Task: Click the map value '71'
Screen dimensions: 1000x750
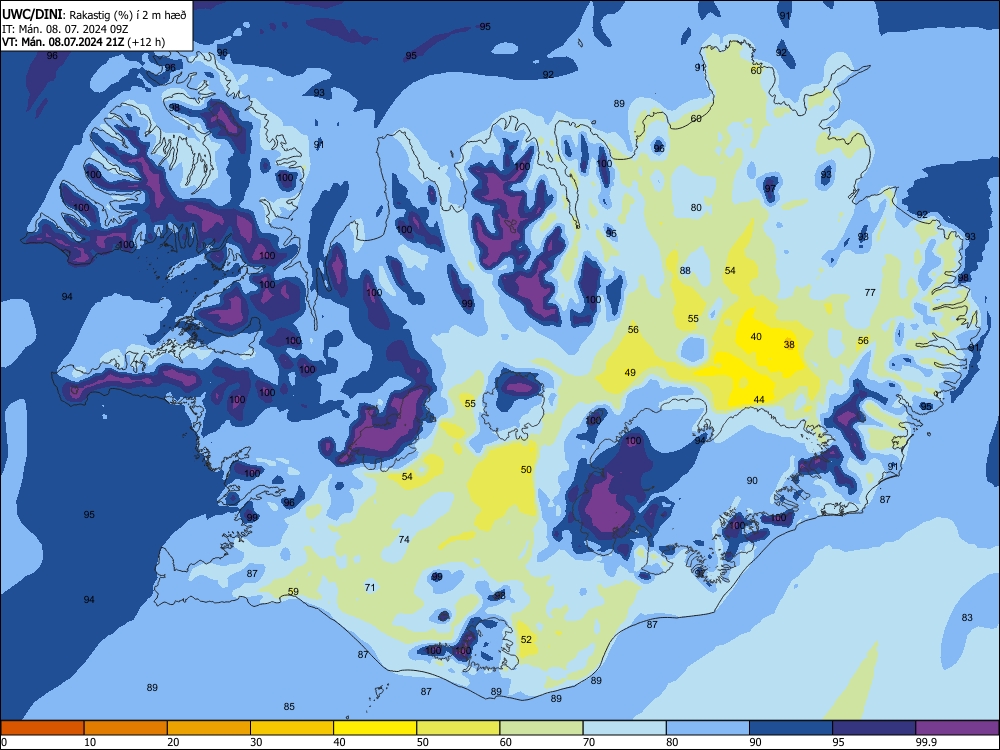Action: [x=370, y=587]
